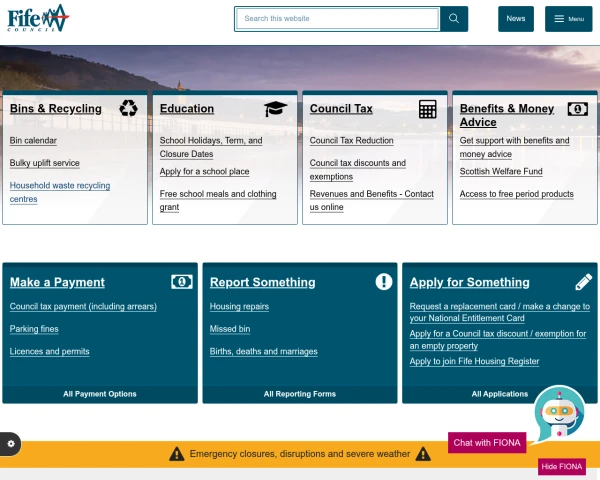Image resolution: width=600 pixels, height=480 pixels.
Task: Expand All Payment Options
Action: click(100, 394)
